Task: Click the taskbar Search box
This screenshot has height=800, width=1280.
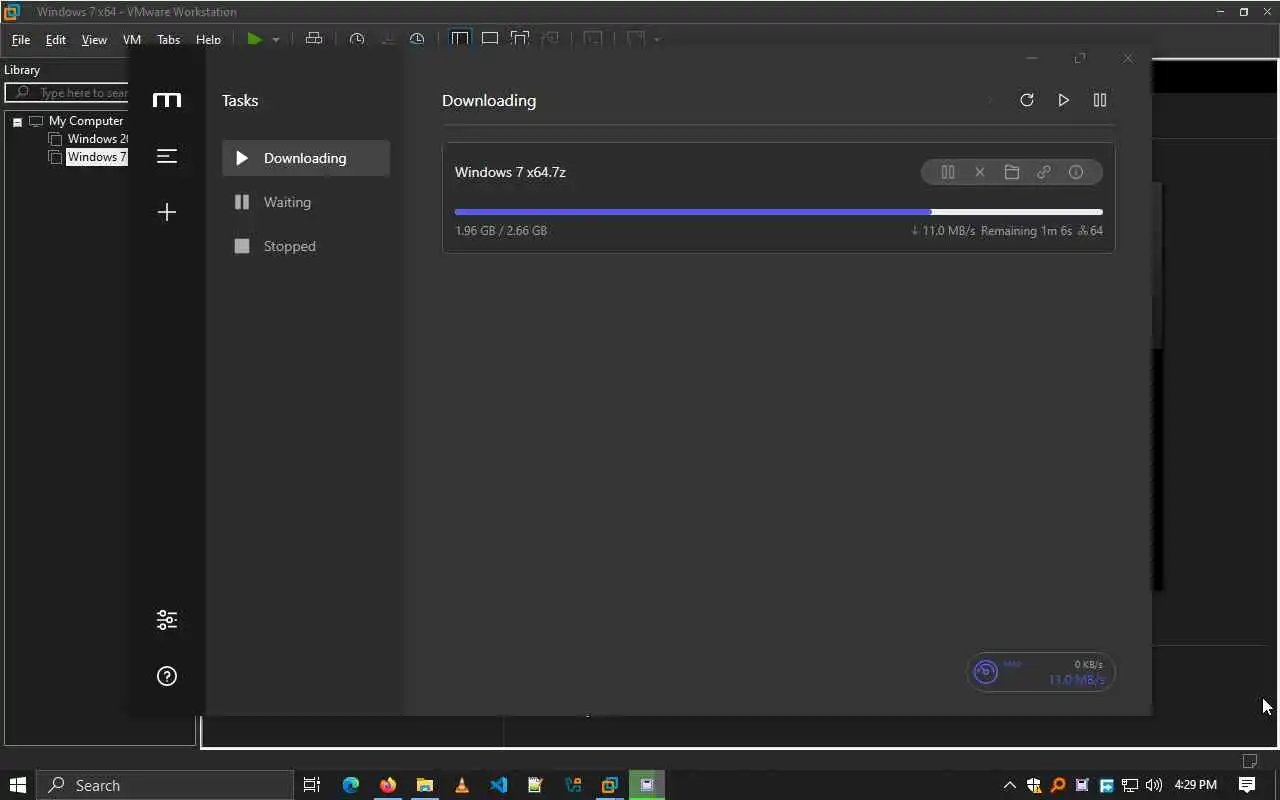Action: [166, 785]
